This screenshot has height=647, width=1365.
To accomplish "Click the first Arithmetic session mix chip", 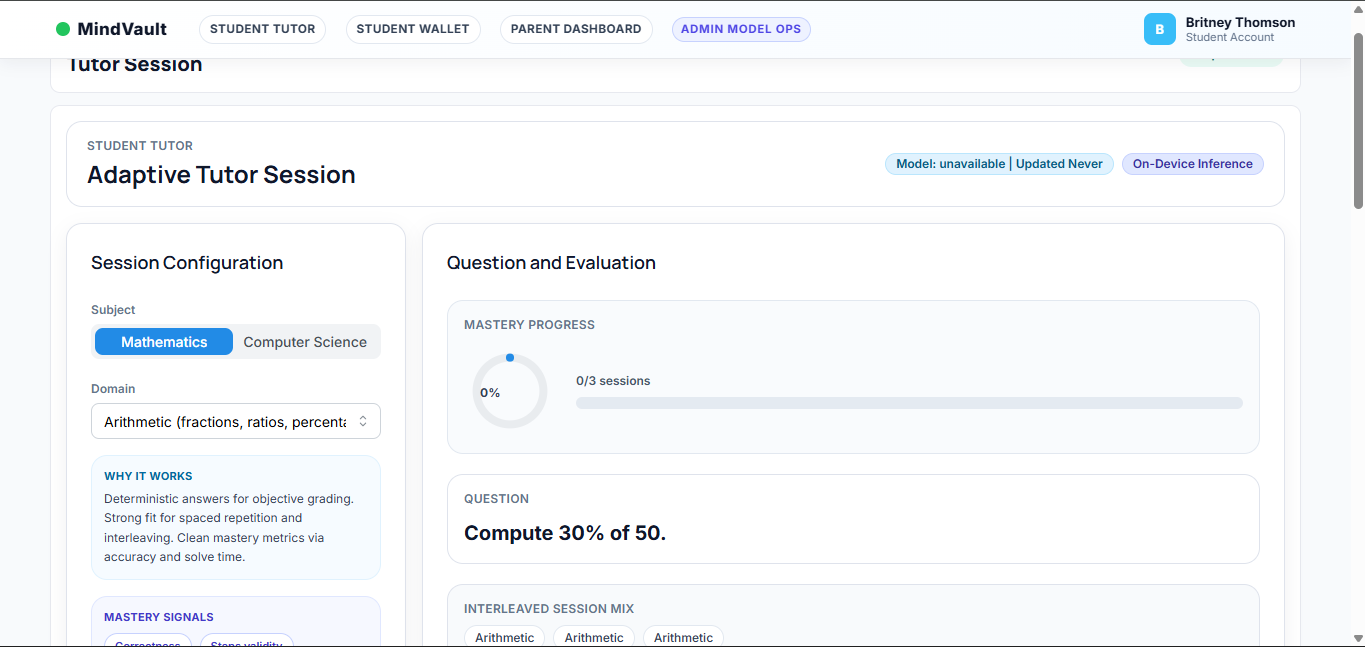I will (505, 637).
